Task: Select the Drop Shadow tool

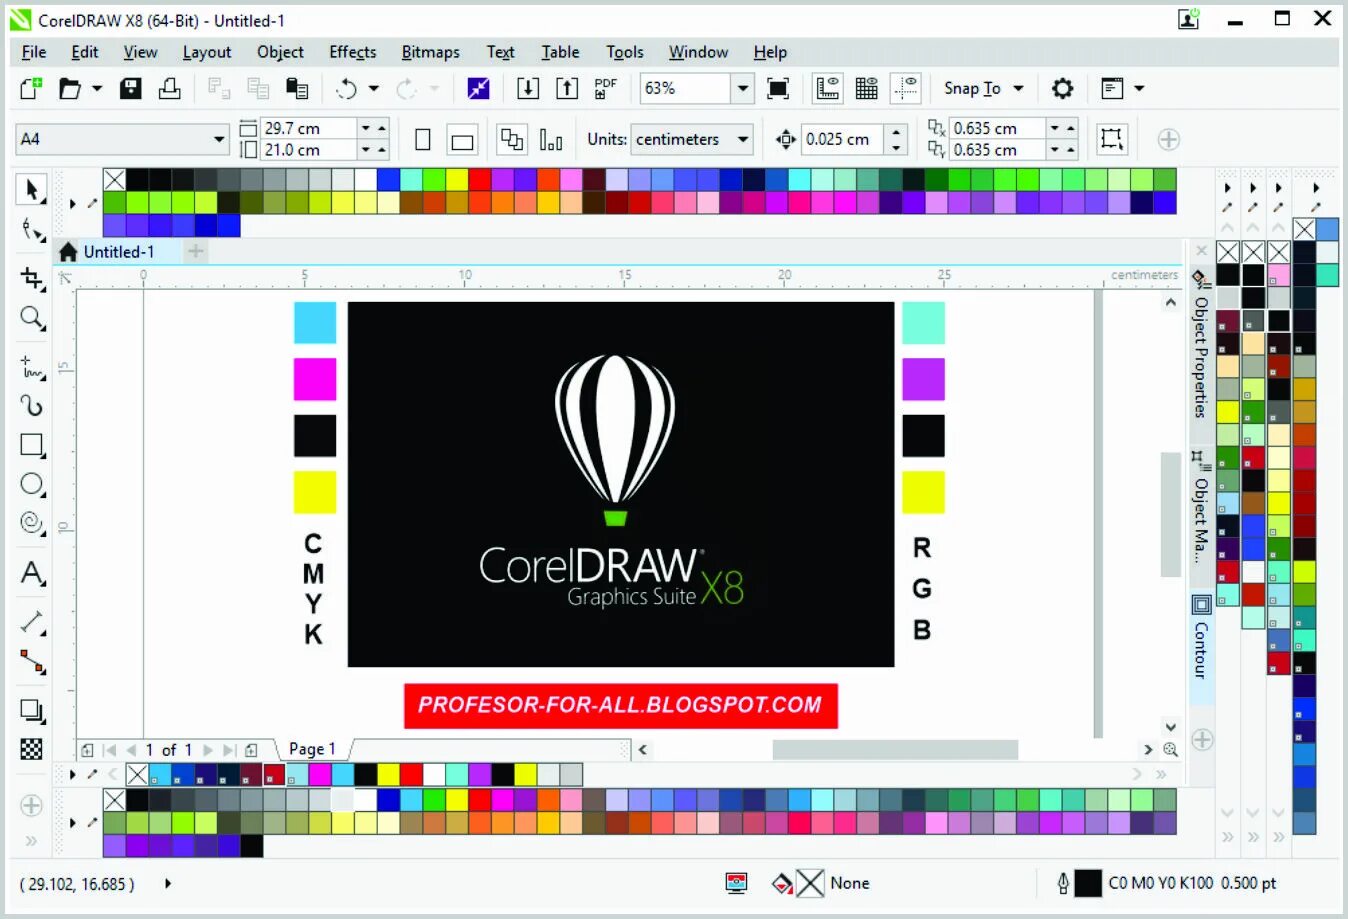Action: [32, 711]
